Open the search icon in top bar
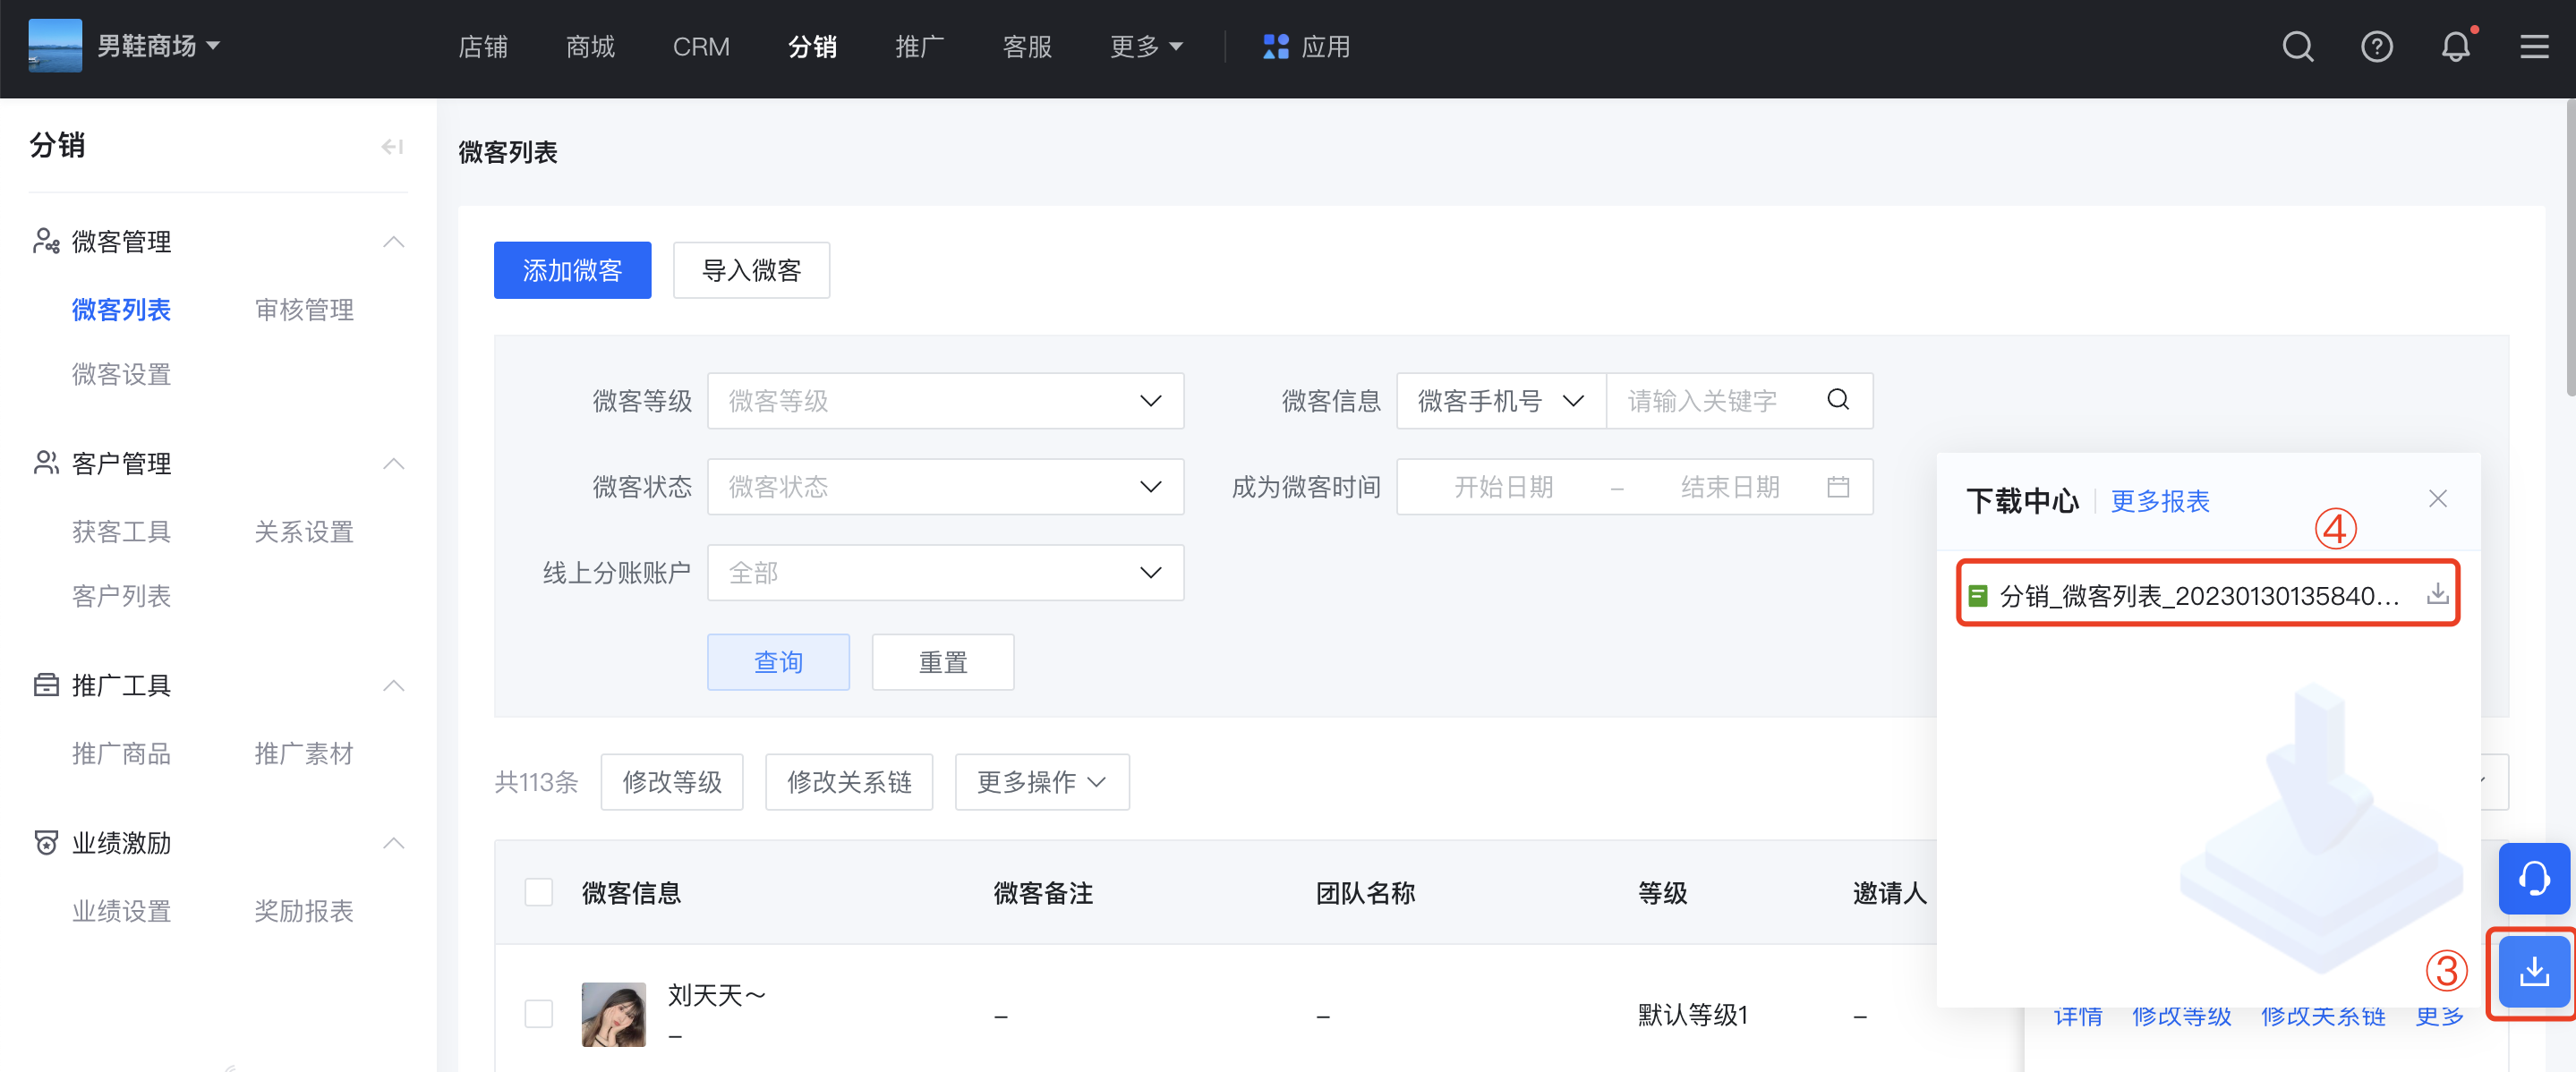Screen dimensions: 2576x1072 click(2297, 47)
